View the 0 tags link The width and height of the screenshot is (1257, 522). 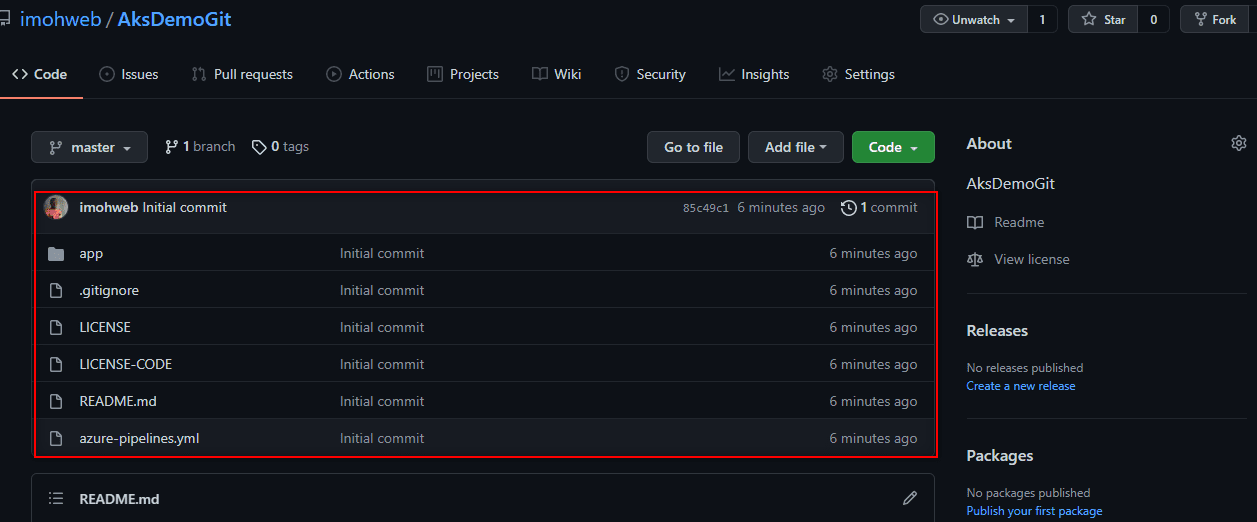[280, 146]
